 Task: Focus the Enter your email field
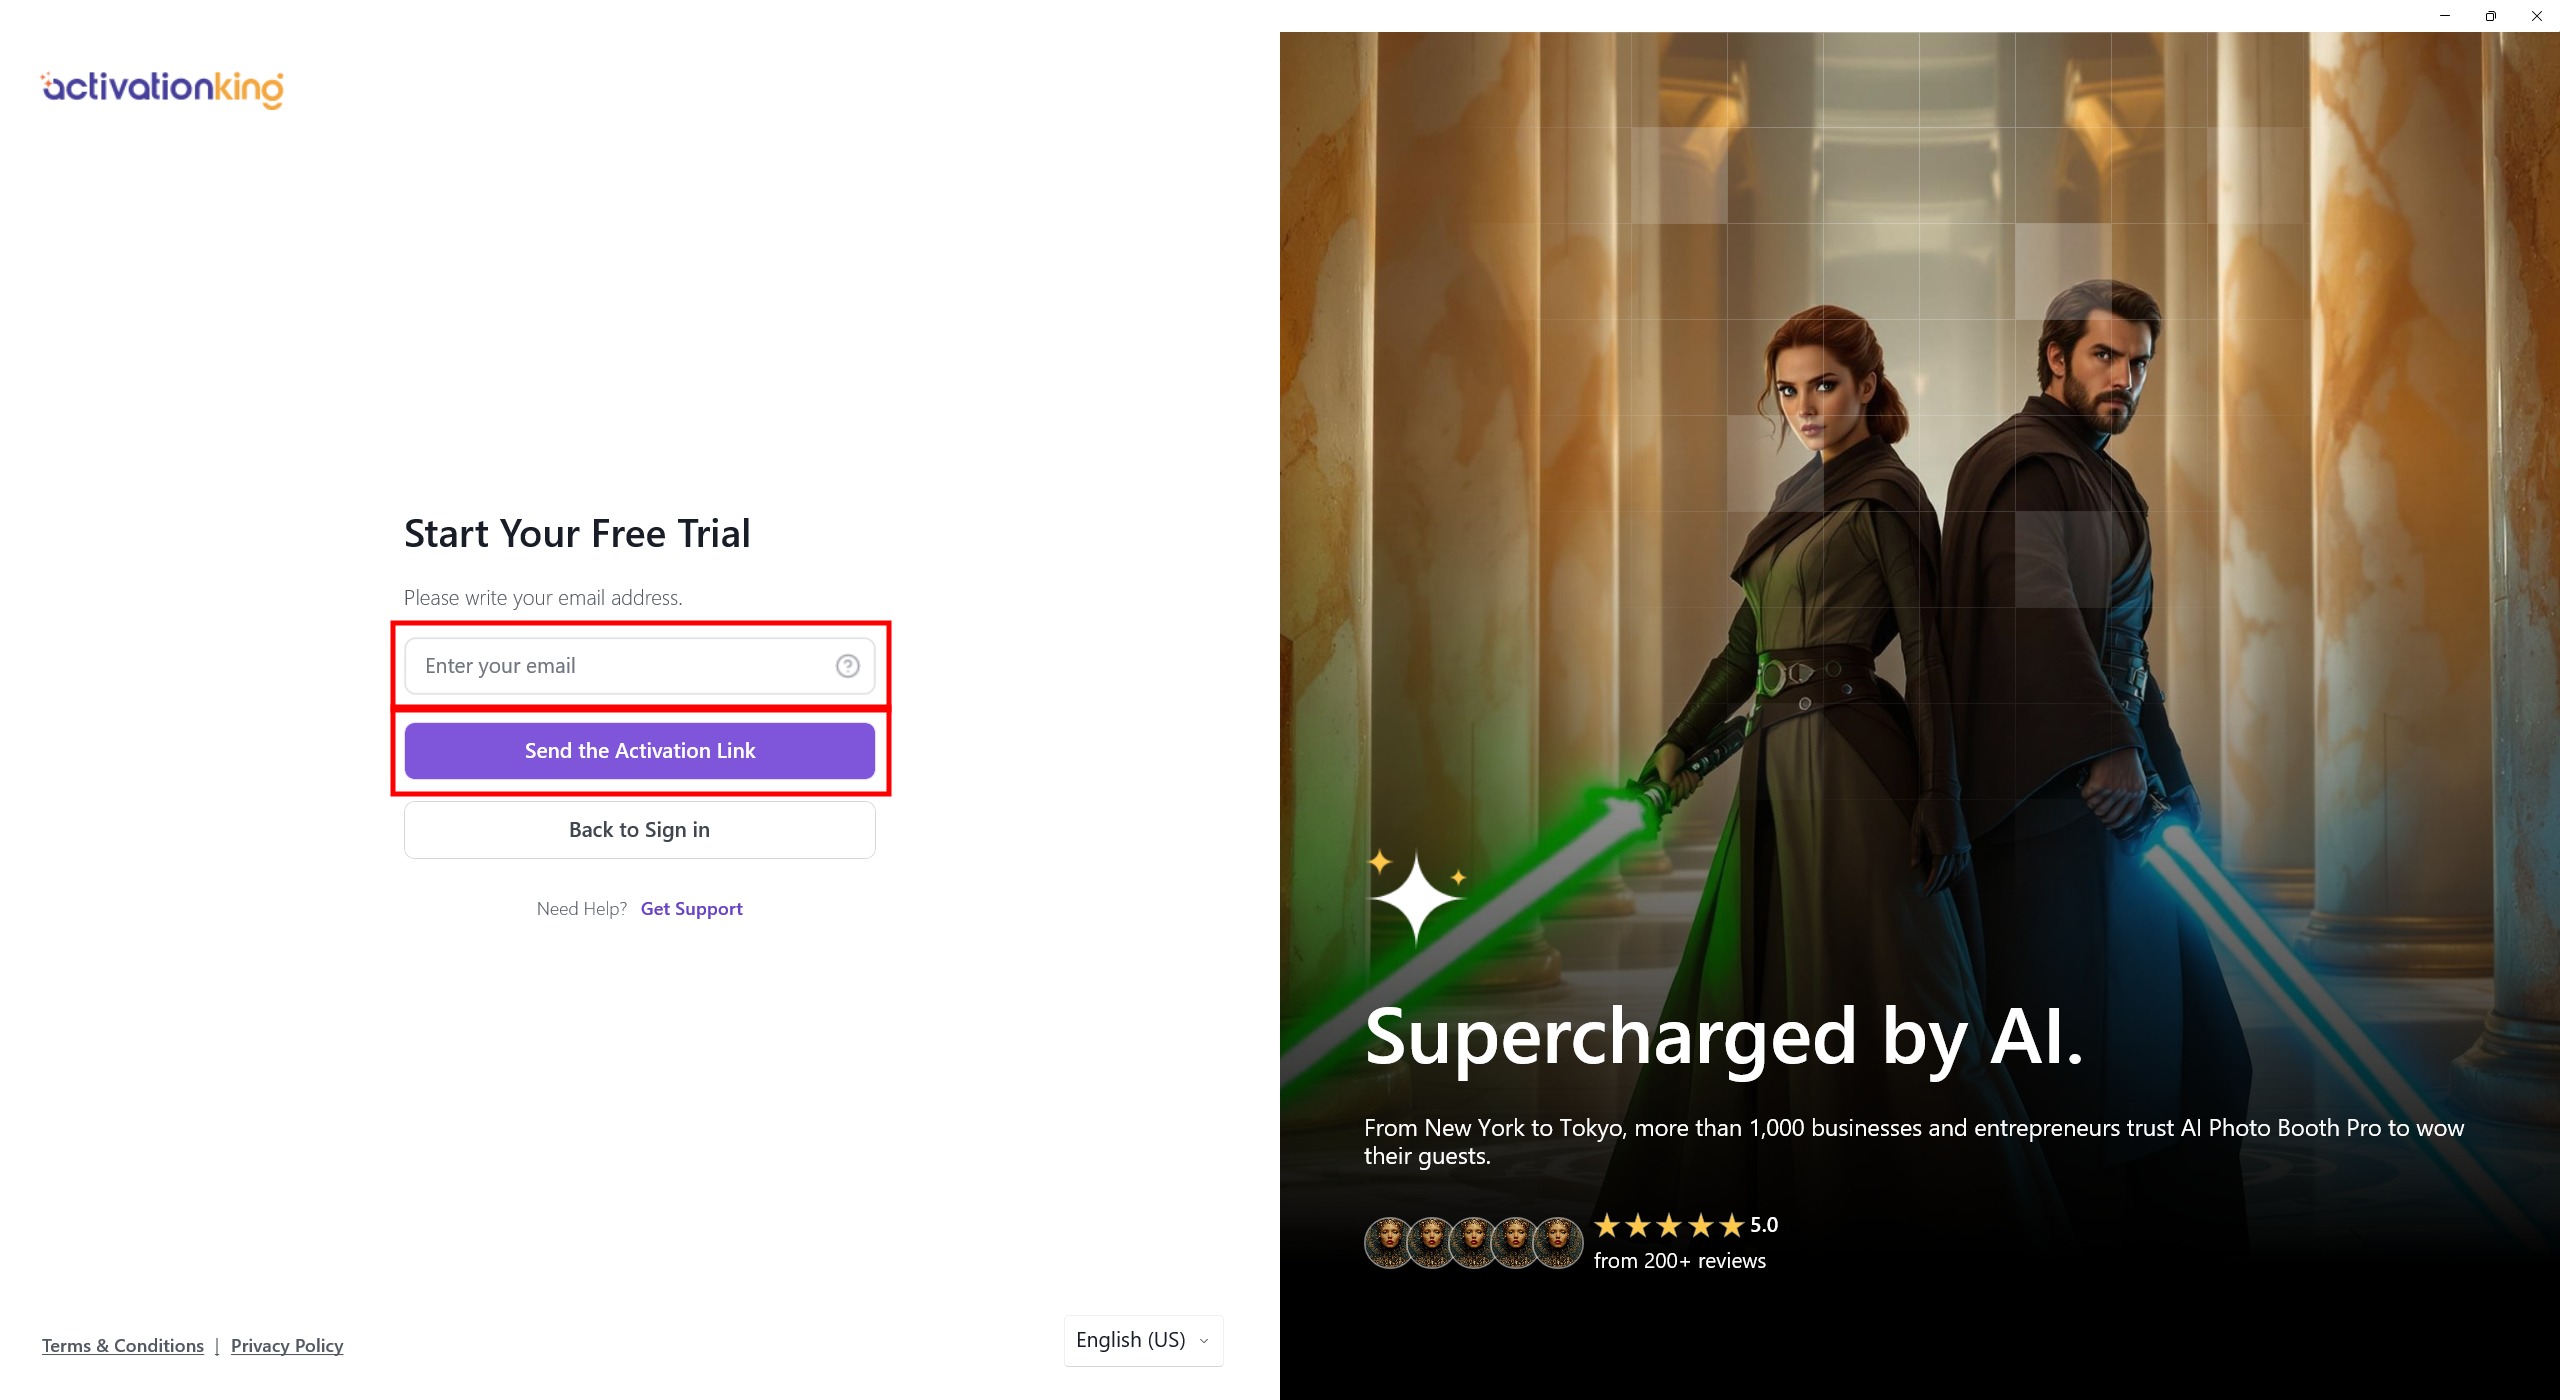[x=620, y=666]
